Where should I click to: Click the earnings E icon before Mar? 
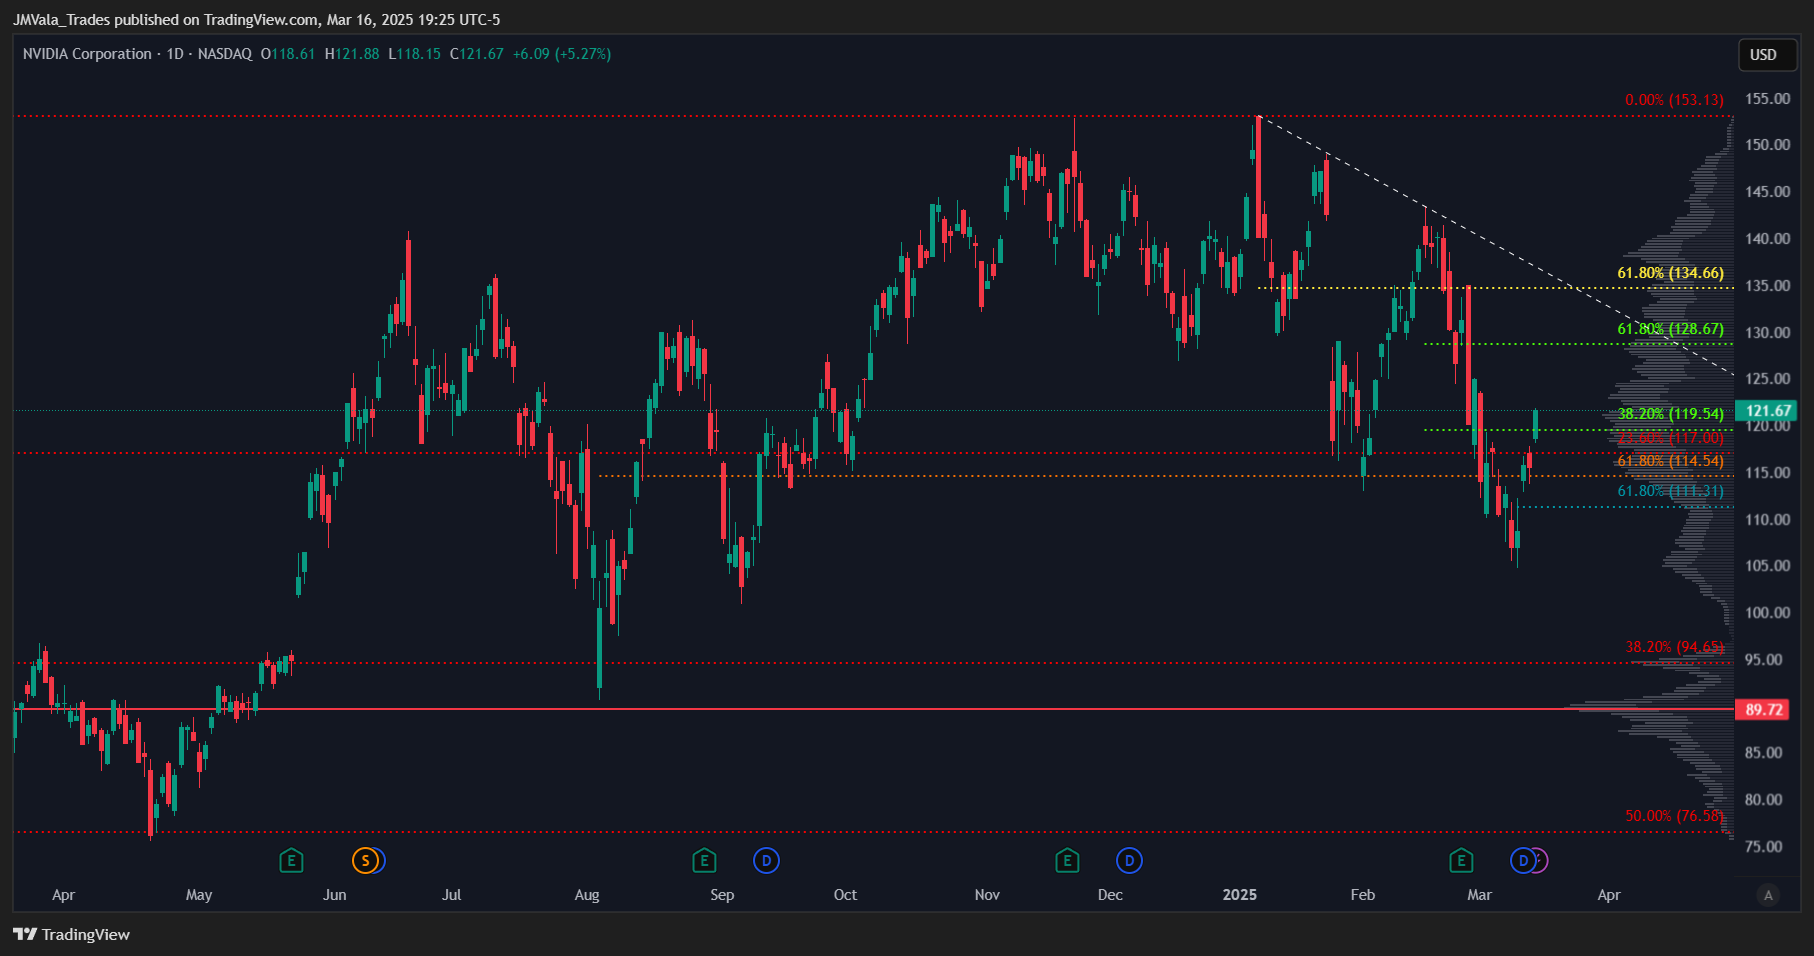1461,860
